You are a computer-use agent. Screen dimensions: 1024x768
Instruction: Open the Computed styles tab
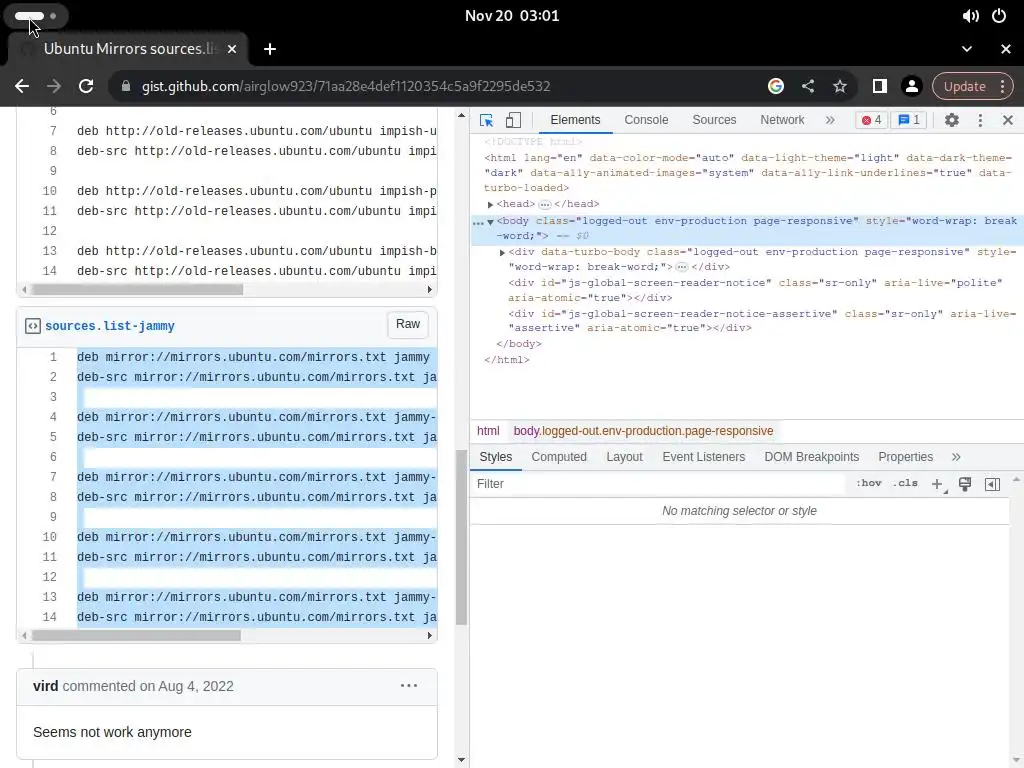pos(559,457)
